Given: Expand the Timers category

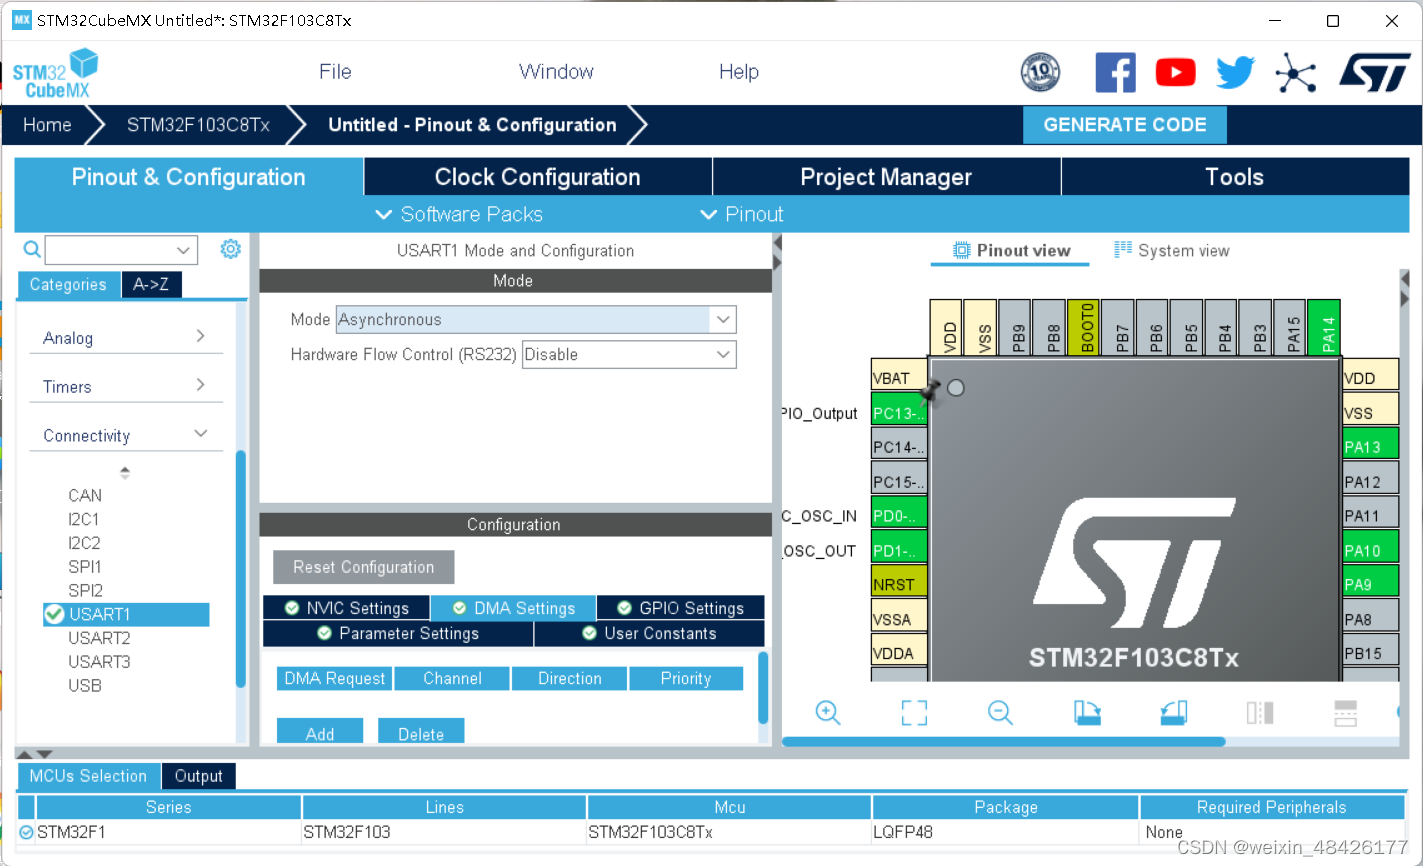Looking at the screenshot, I should 125,386.
